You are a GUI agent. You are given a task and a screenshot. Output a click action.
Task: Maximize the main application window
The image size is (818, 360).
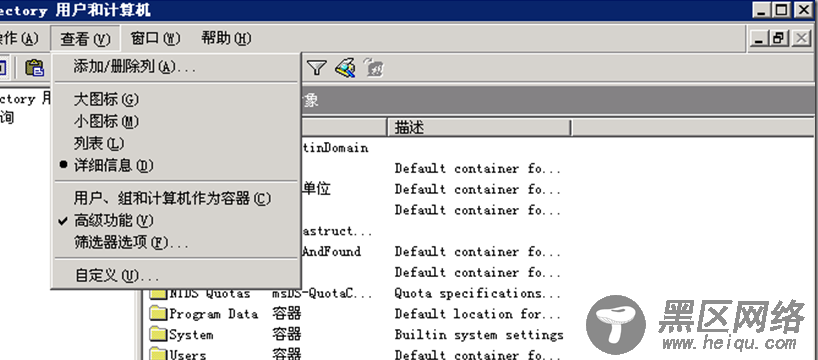[x=781, y=9]
